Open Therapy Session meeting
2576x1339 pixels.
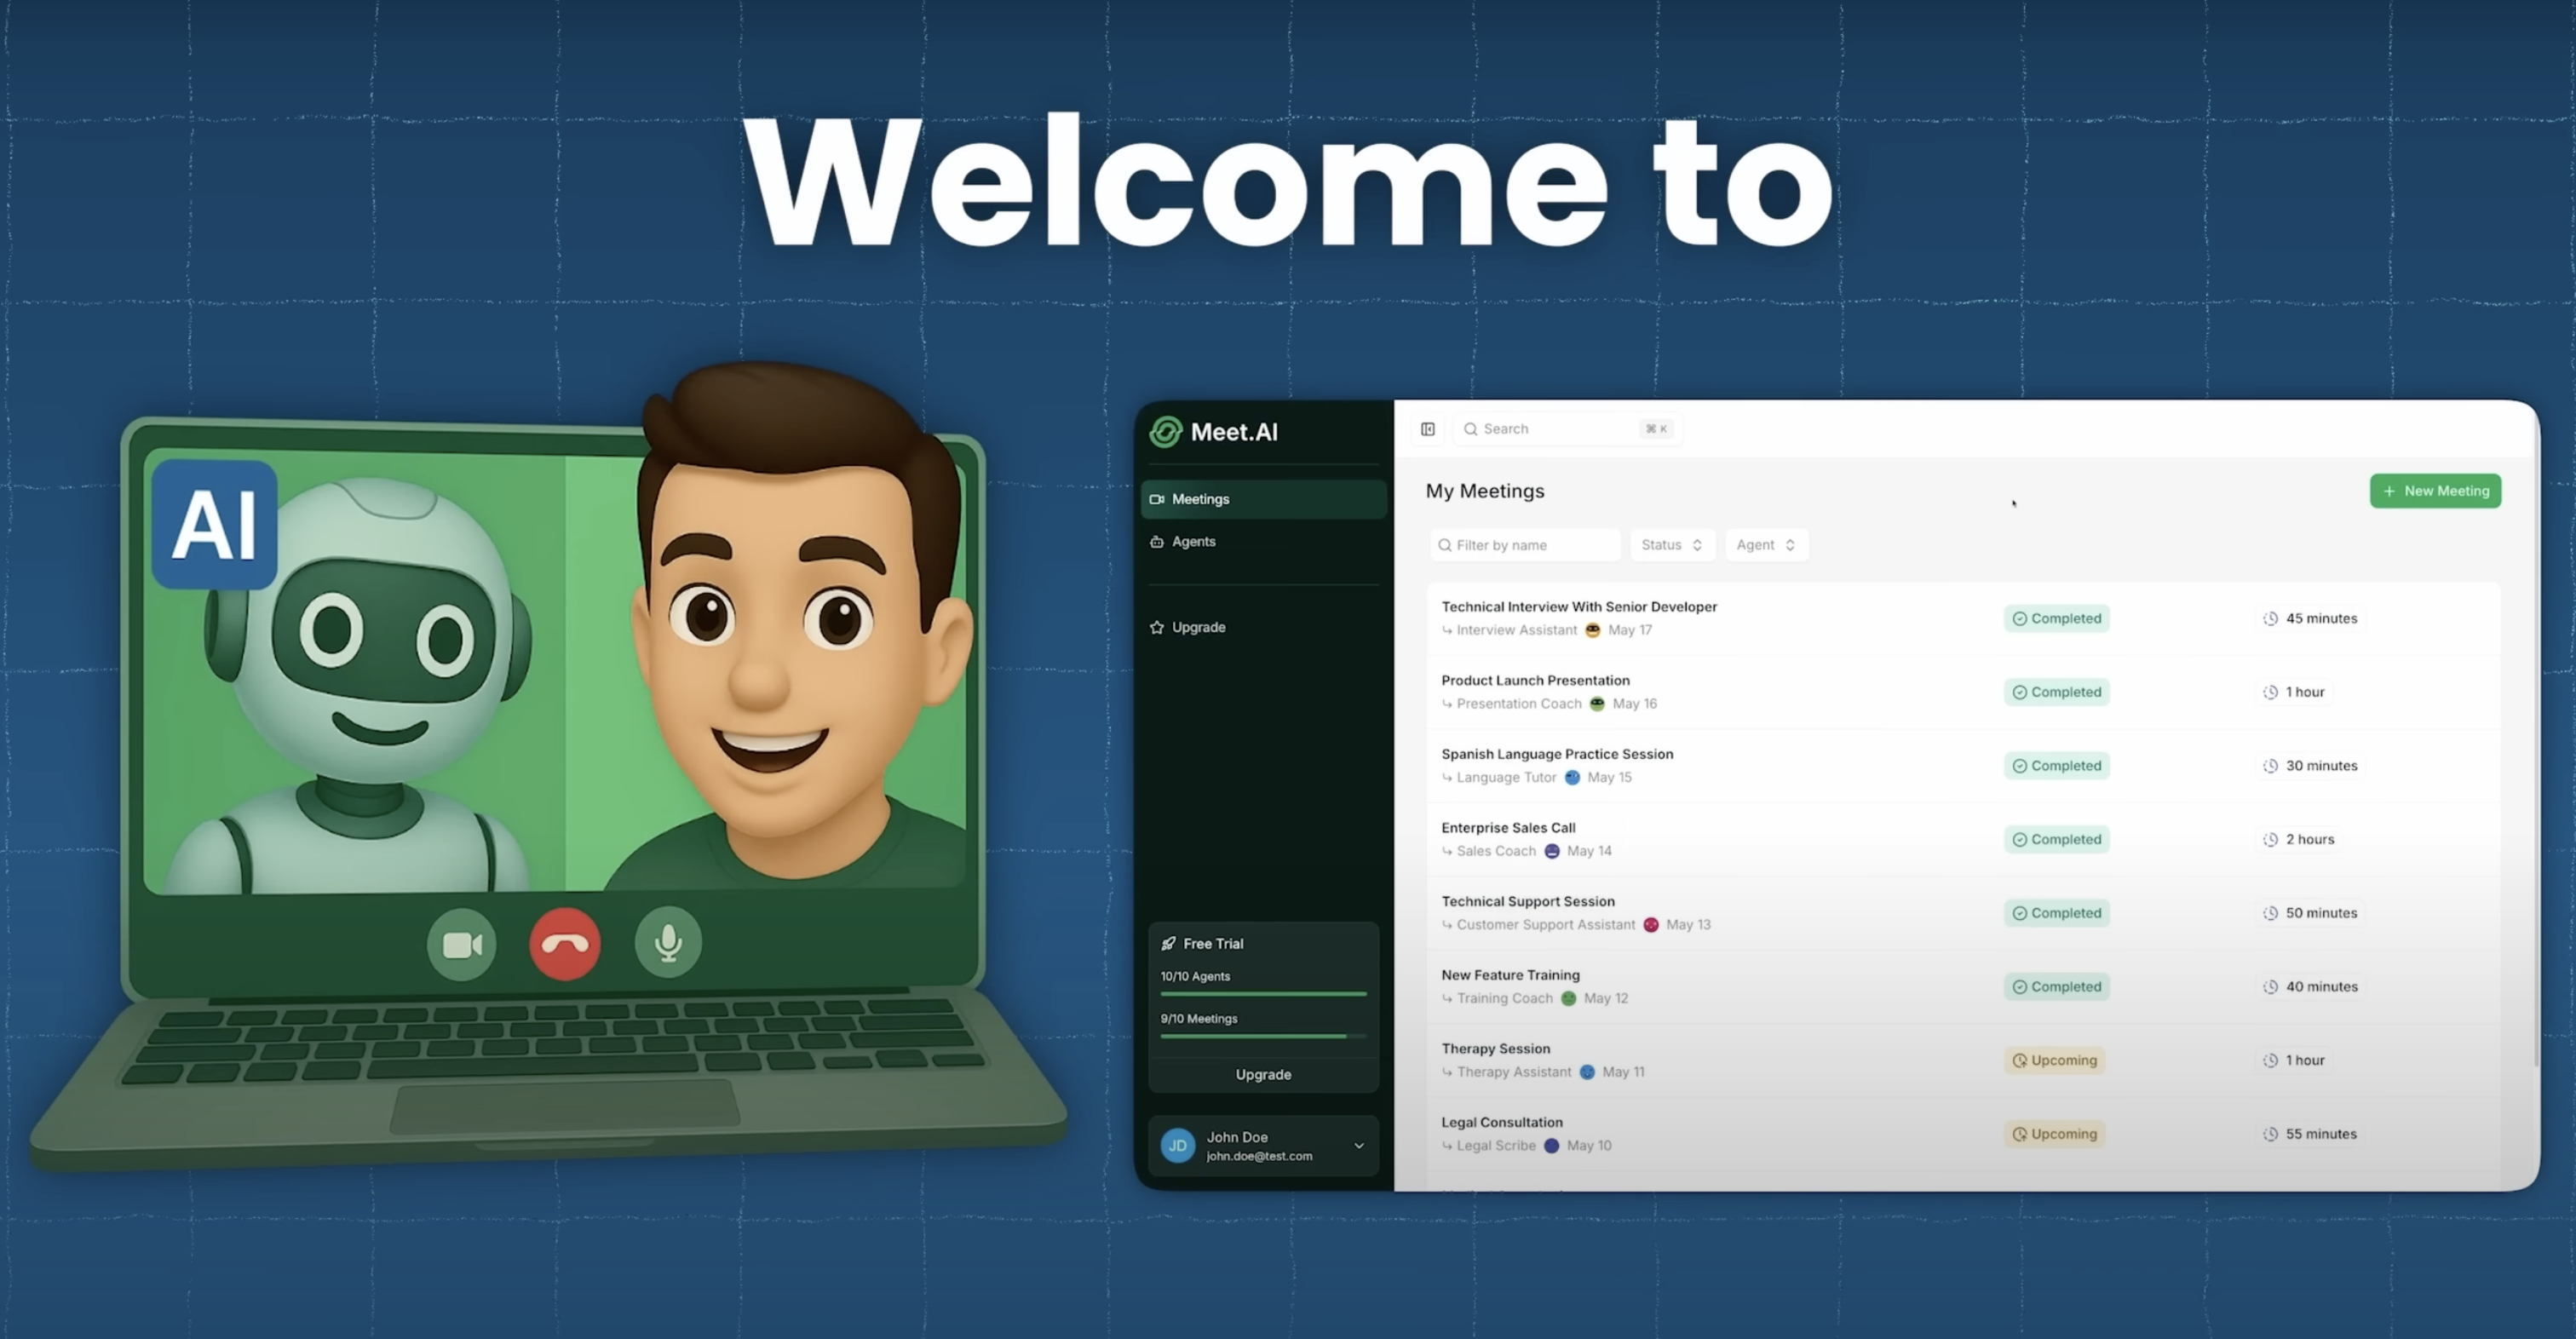[1963, 1060]
